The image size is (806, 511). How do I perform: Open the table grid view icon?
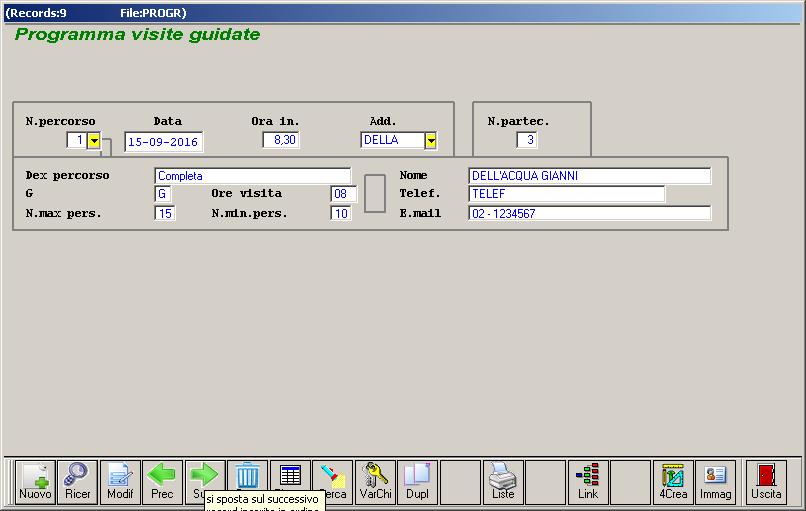coord(290,476)
